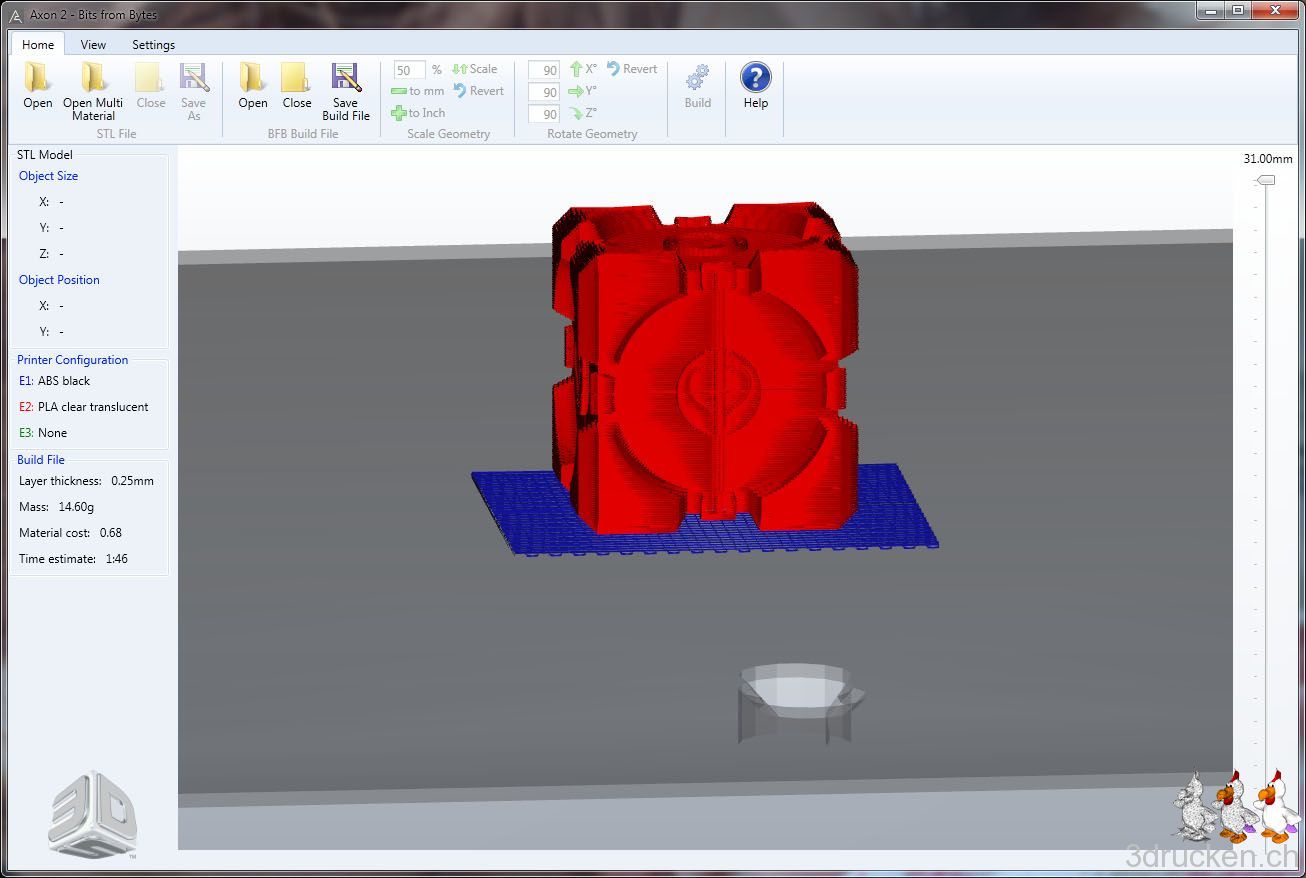
Task: Click the STL Model panel title
Action: pos(45,155)
